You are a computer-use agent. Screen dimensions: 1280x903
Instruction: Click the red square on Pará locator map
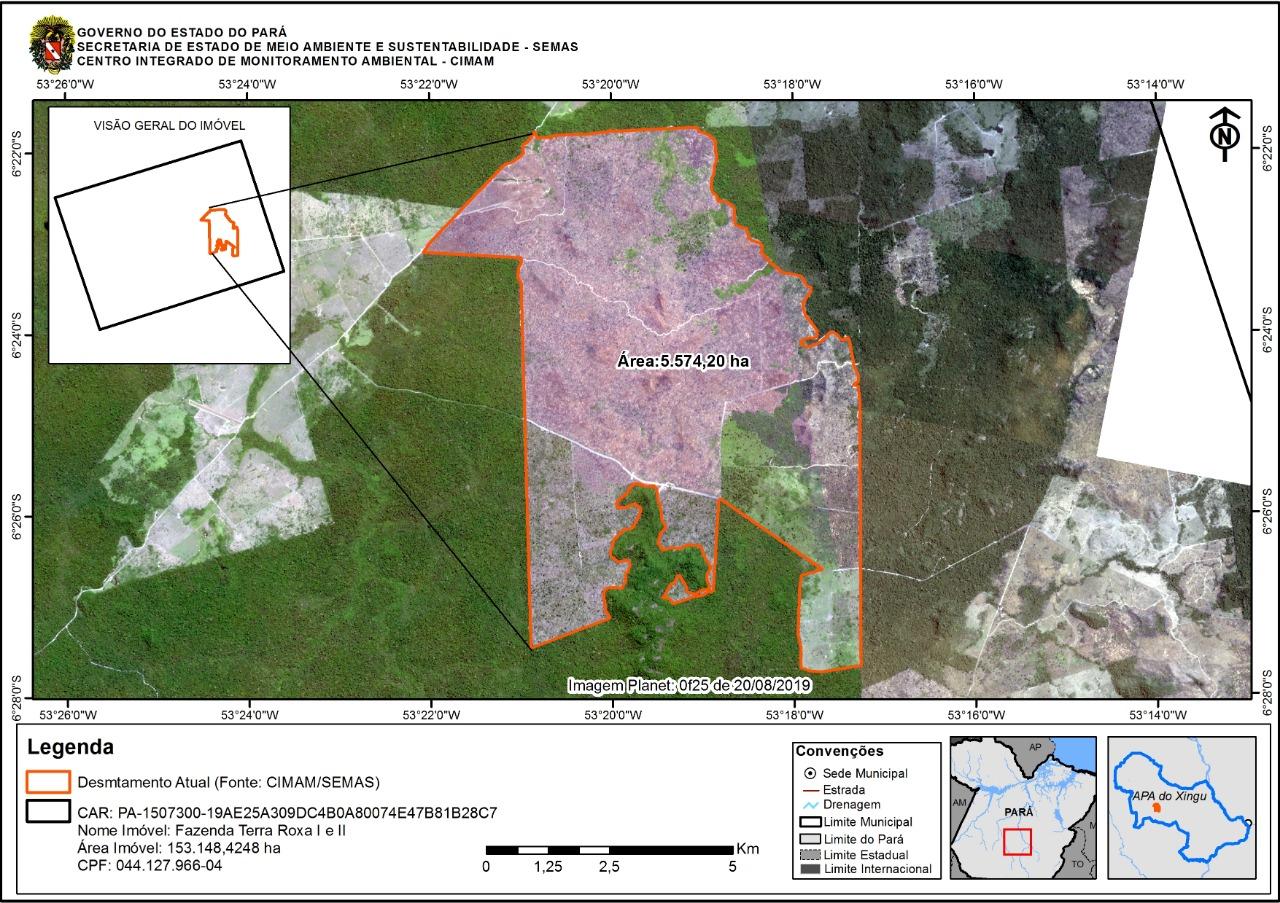[x=1018, y=841]
